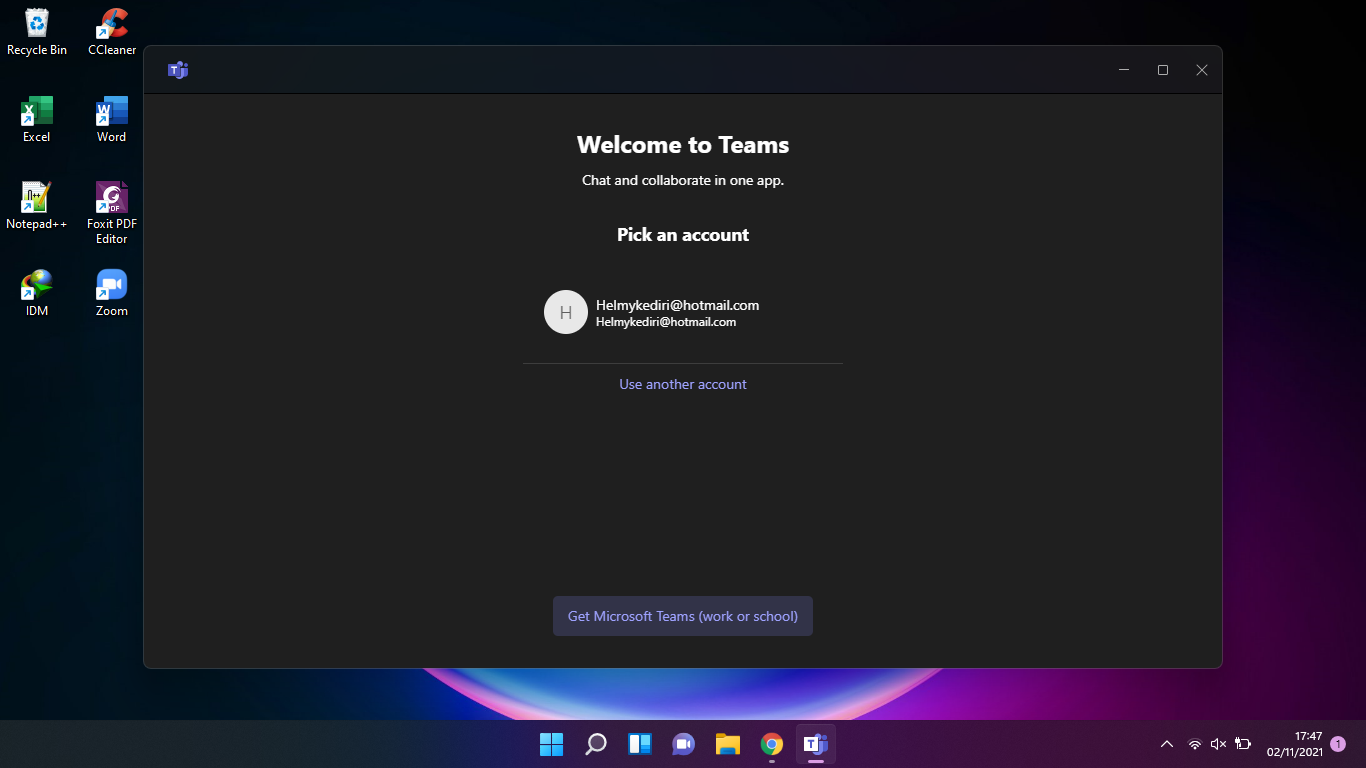Image resolution: width=1366 pixels, height=768 pixels.
Task: Select the Helmykediri@hotmail.com account
Action: tap(683, 312)
